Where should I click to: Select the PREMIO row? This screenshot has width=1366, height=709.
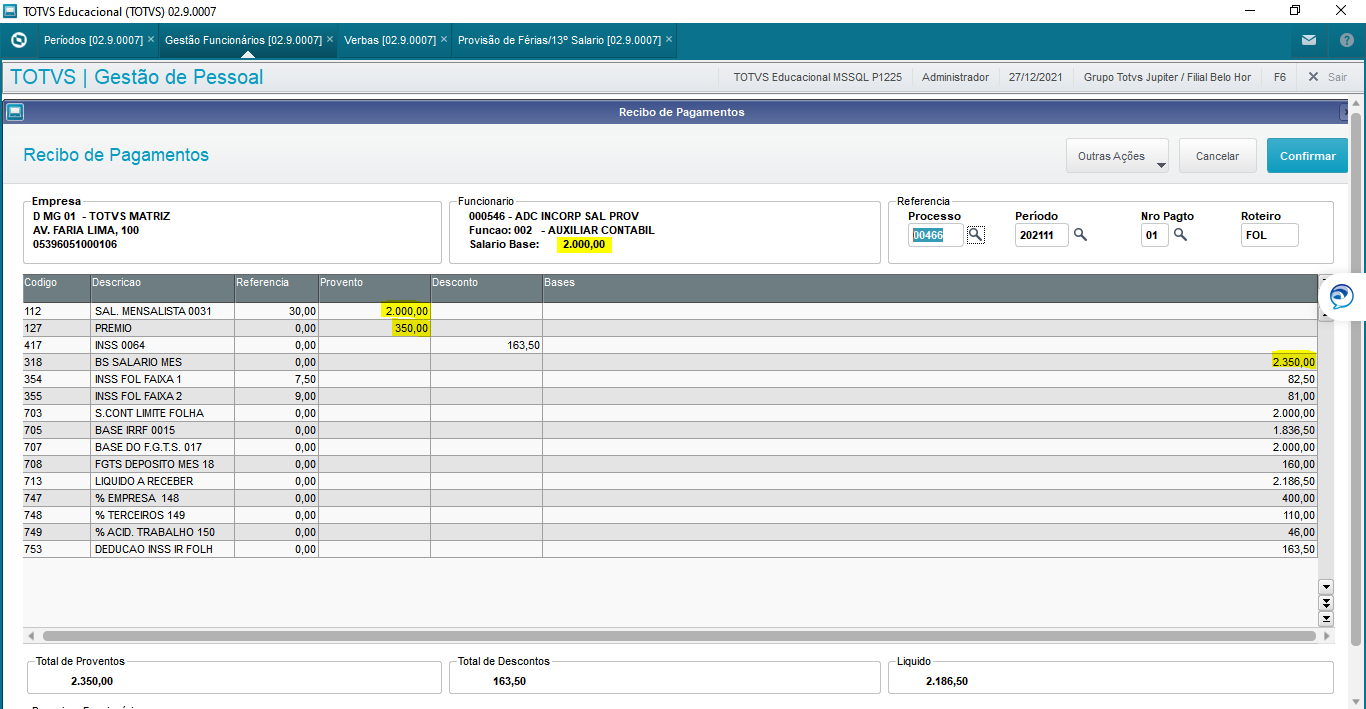click(x=670, y=328)
